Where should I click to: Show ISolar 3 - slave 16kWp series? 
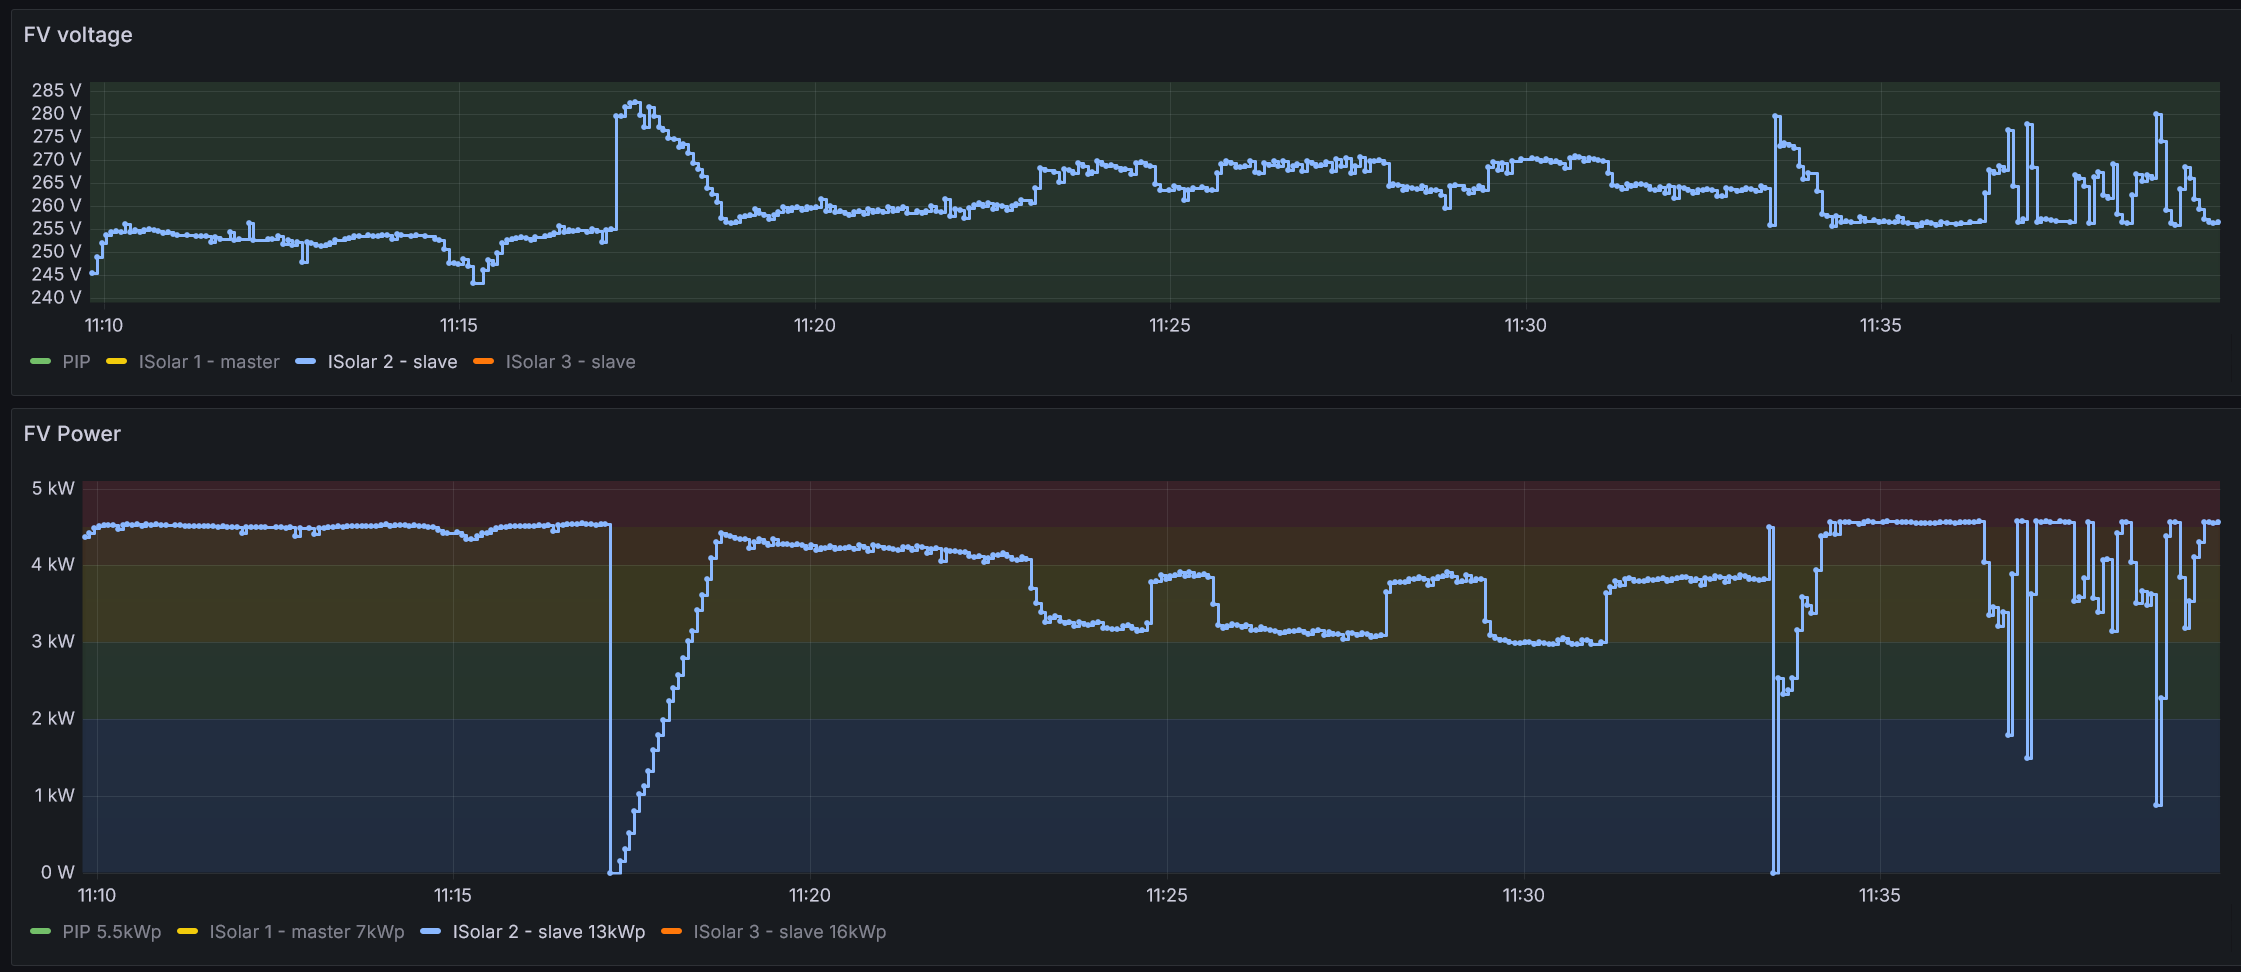(790, 932)
